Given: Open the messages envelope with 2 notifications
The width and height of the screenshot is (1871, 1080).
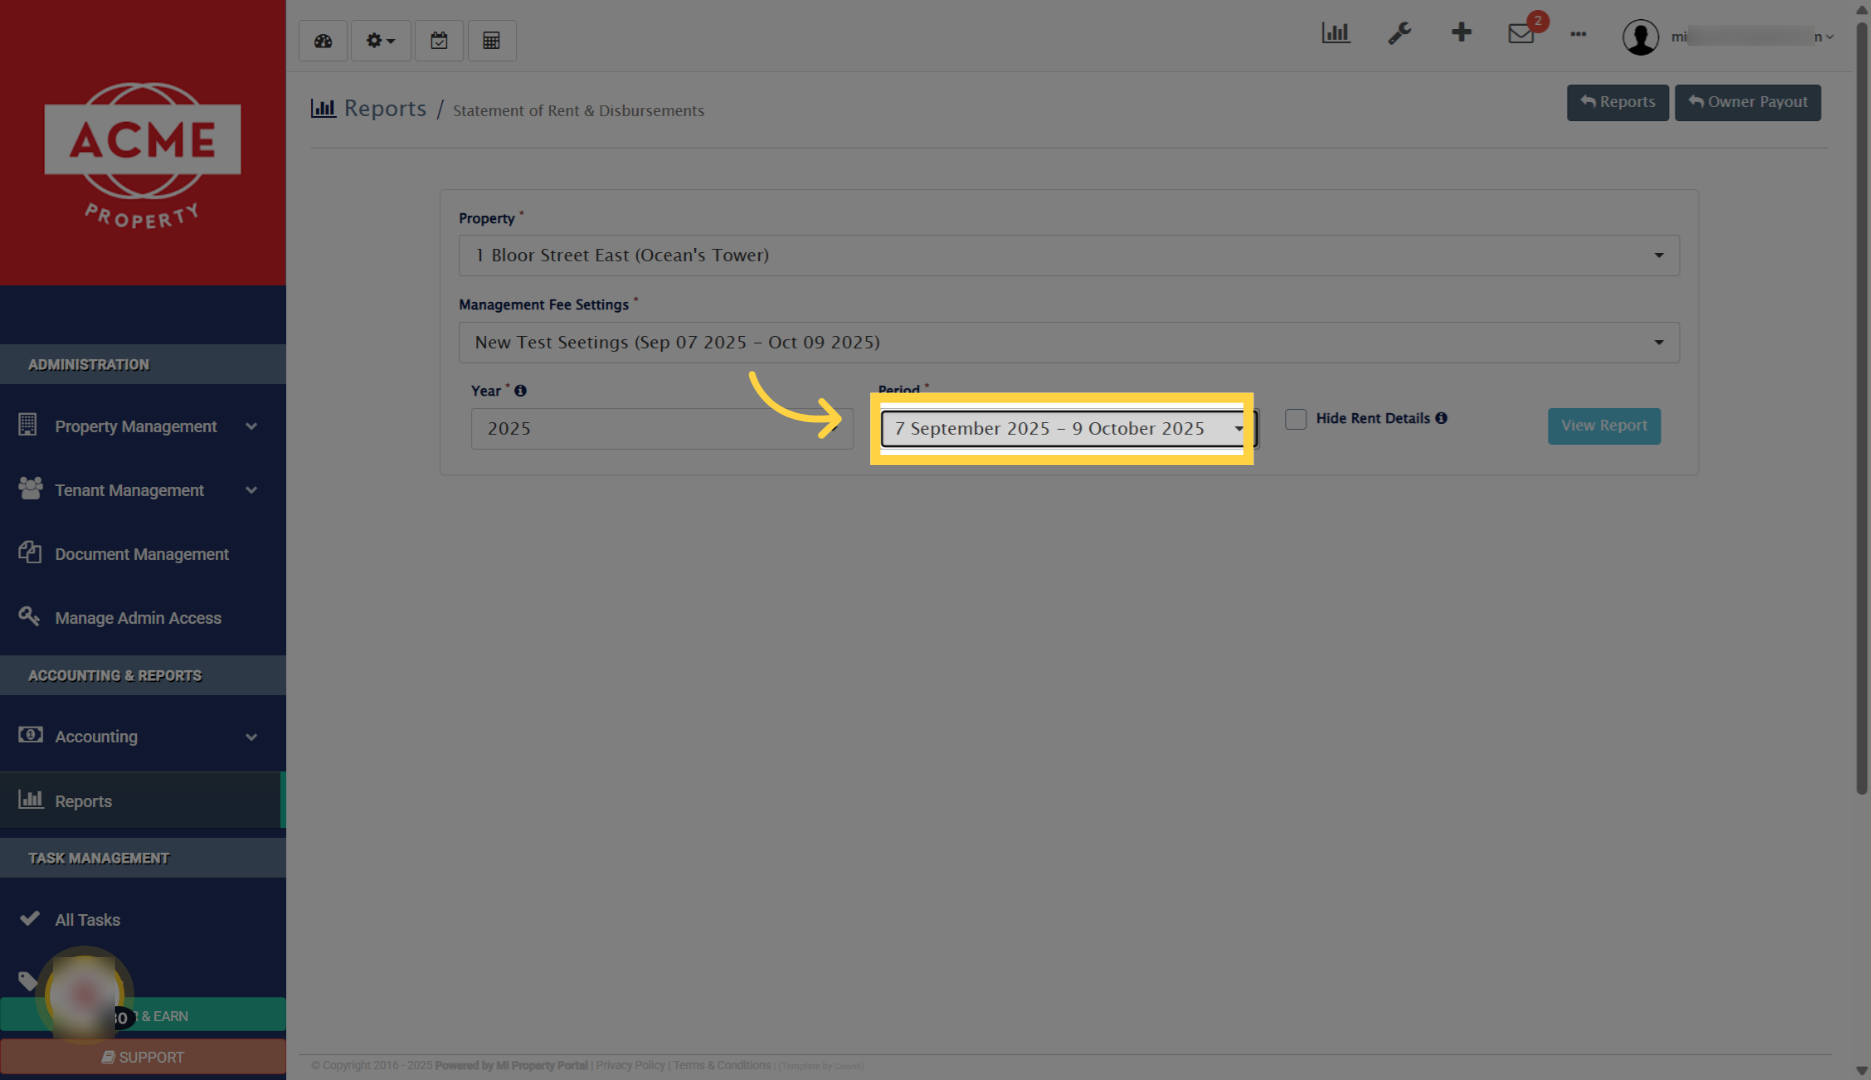Looking at the screenshot, I should [1521, 32].
